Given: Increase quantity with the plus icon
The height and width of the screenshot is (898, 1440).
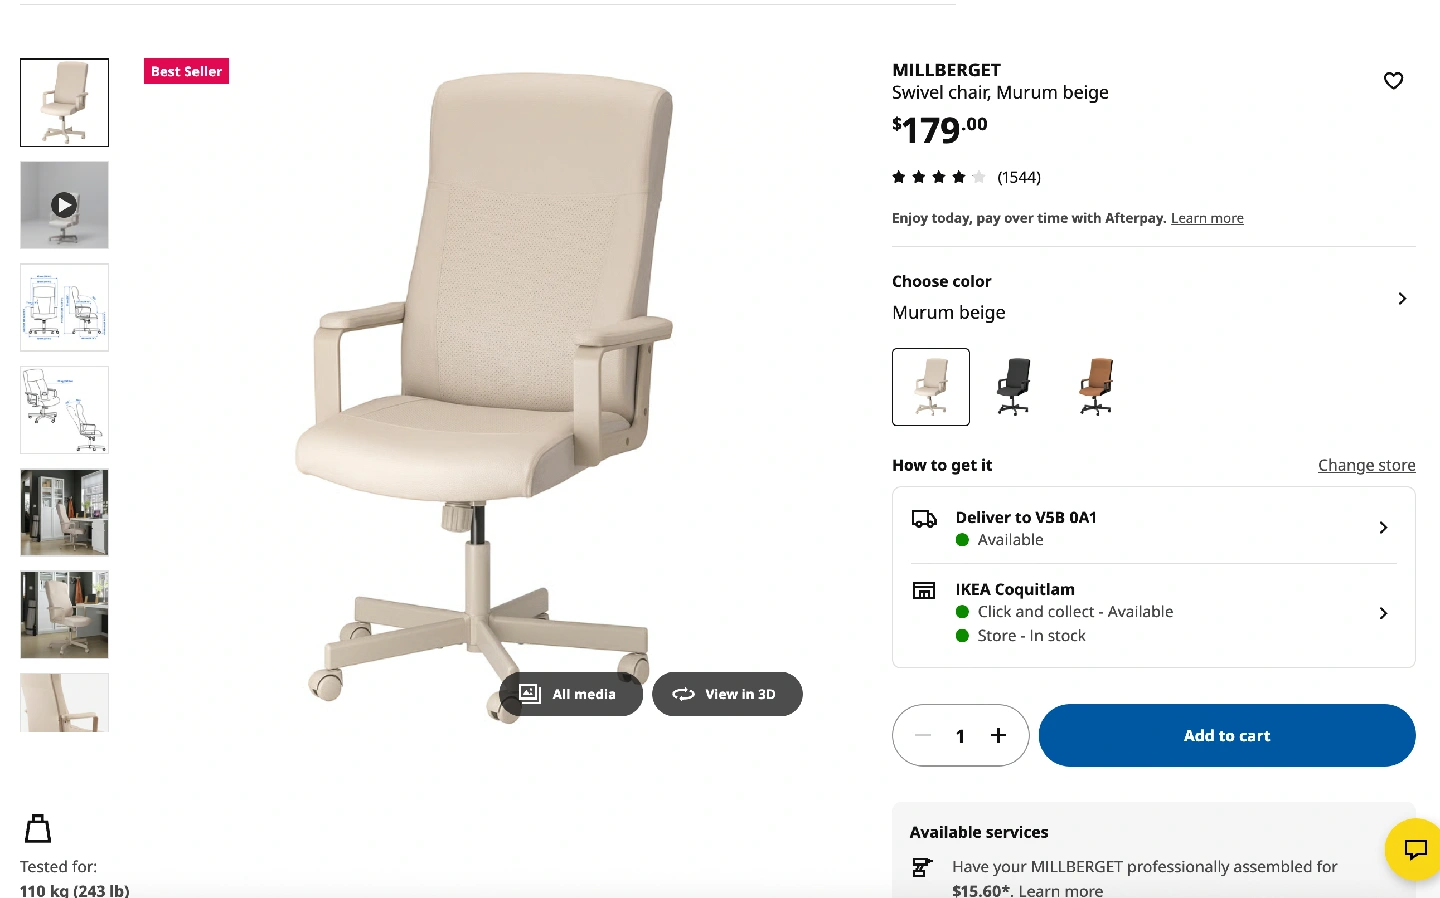Looking at the screenshot, I should (998, 736).
